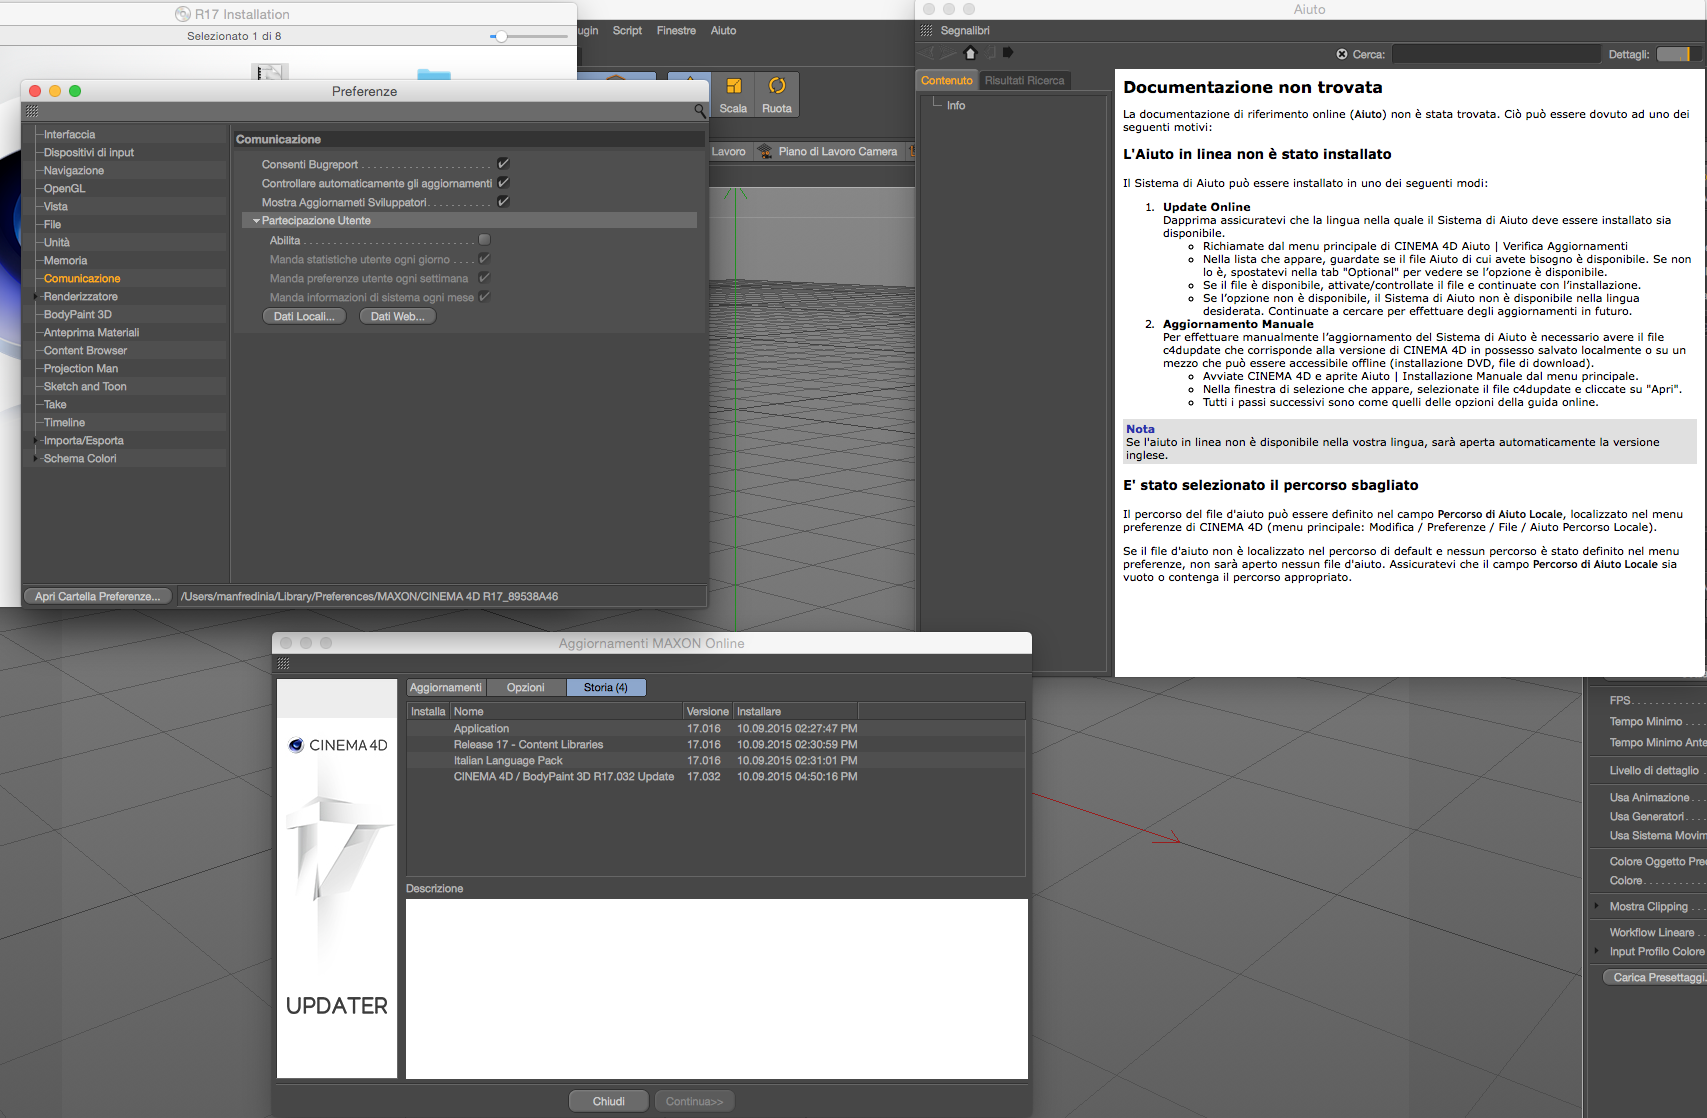
Task: Select the Info item in Contenuto tree
Action: [x=956, y=105]
